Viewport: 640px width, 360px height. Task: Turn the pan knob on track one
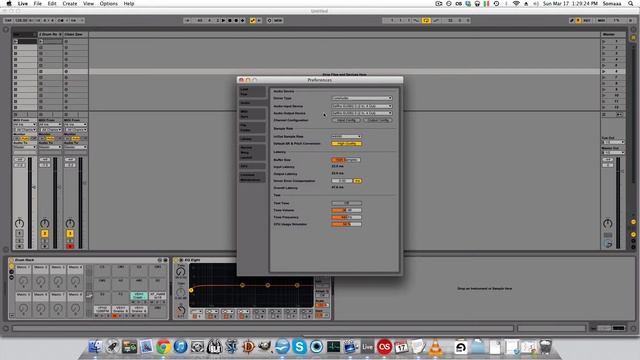click(19, 223)
